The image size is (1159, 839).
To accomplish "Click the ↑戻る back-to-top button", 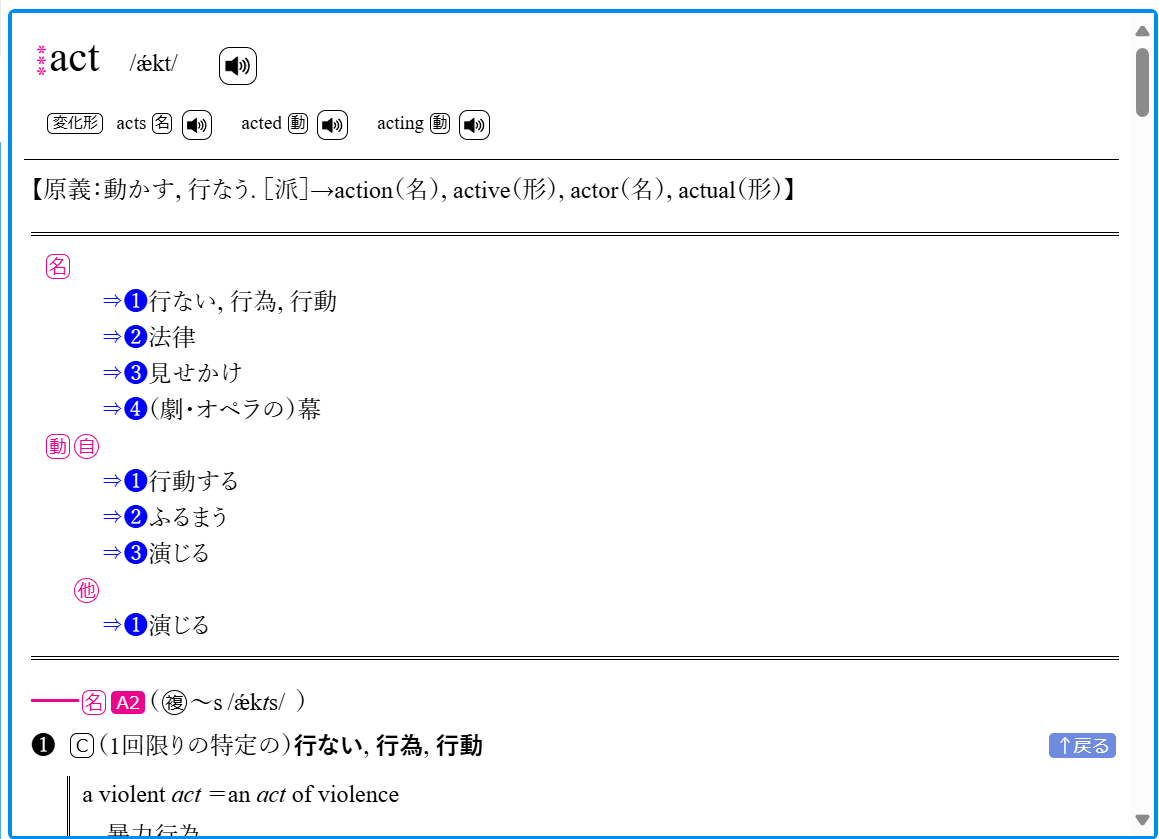I will click(x=1082, y=746).
